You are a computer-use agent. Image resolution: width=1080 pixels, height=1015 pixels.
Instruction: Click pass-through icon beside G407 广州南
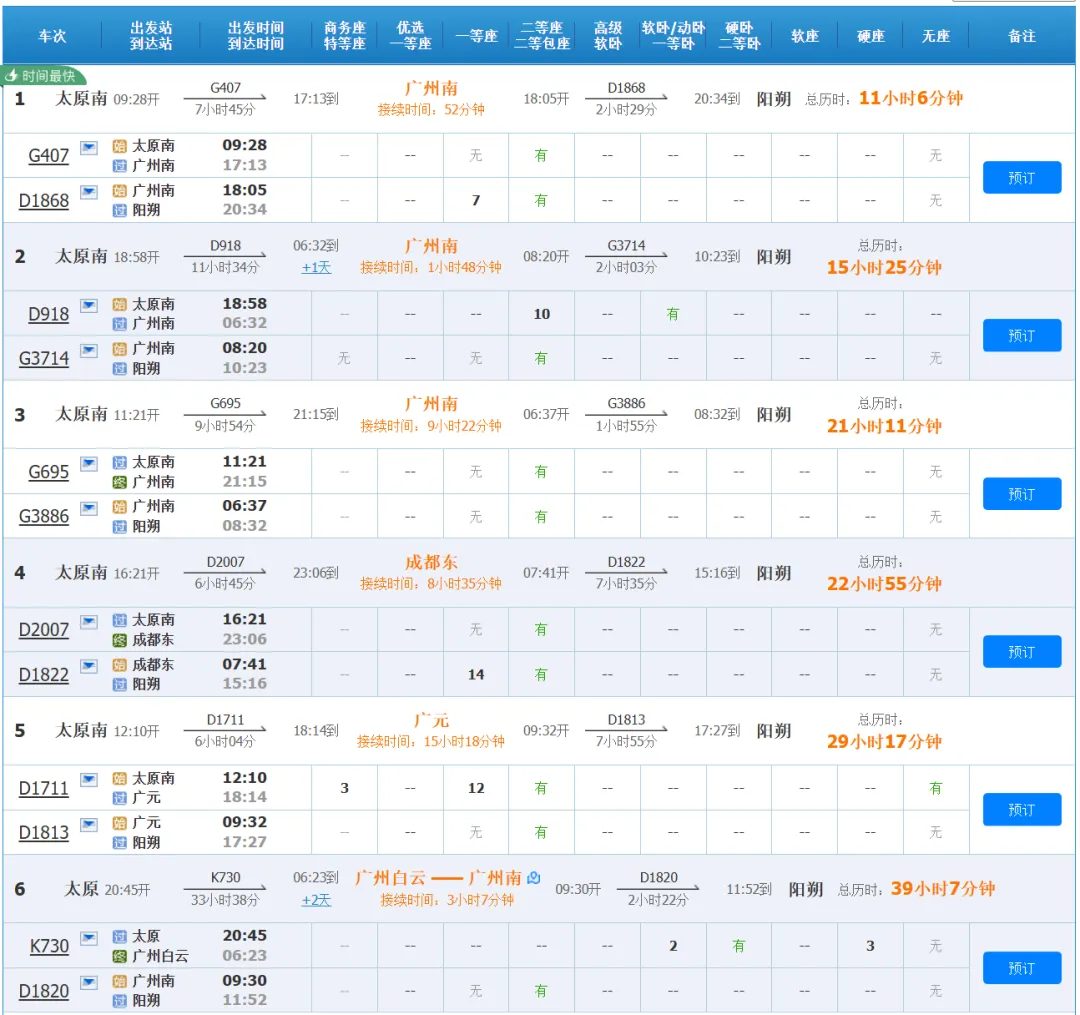119,166
